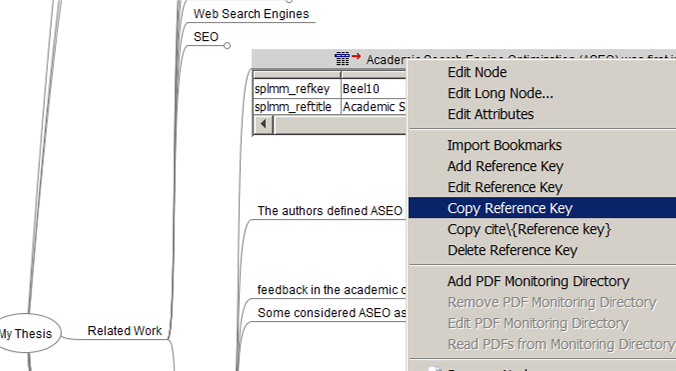Click the attribute table icon on the node
The width and height of the screenshot is (676, 371).
tap(342, 59)
